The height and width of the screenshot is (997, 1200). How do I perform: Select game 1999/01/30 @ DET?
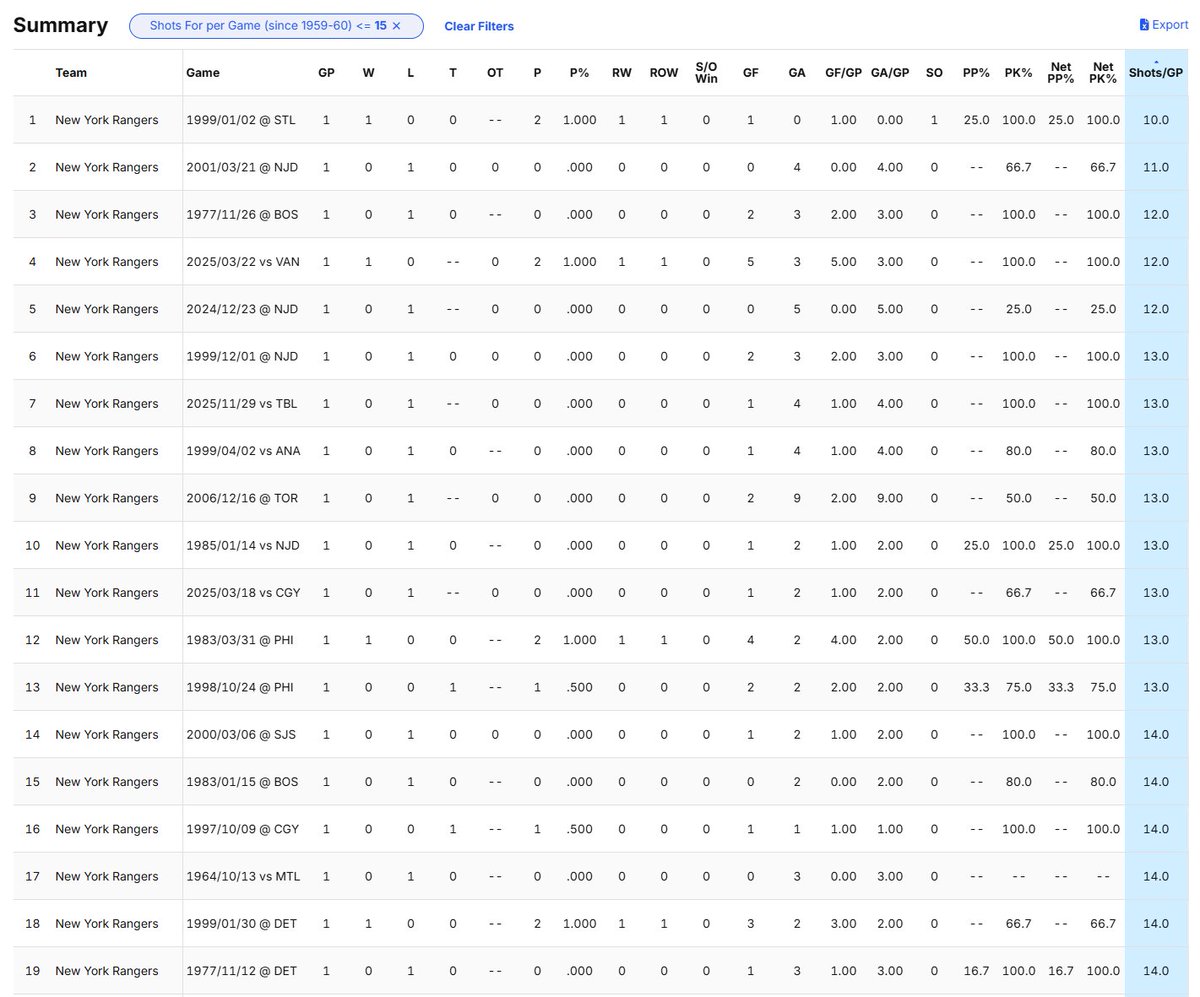(x=241, y=924)
